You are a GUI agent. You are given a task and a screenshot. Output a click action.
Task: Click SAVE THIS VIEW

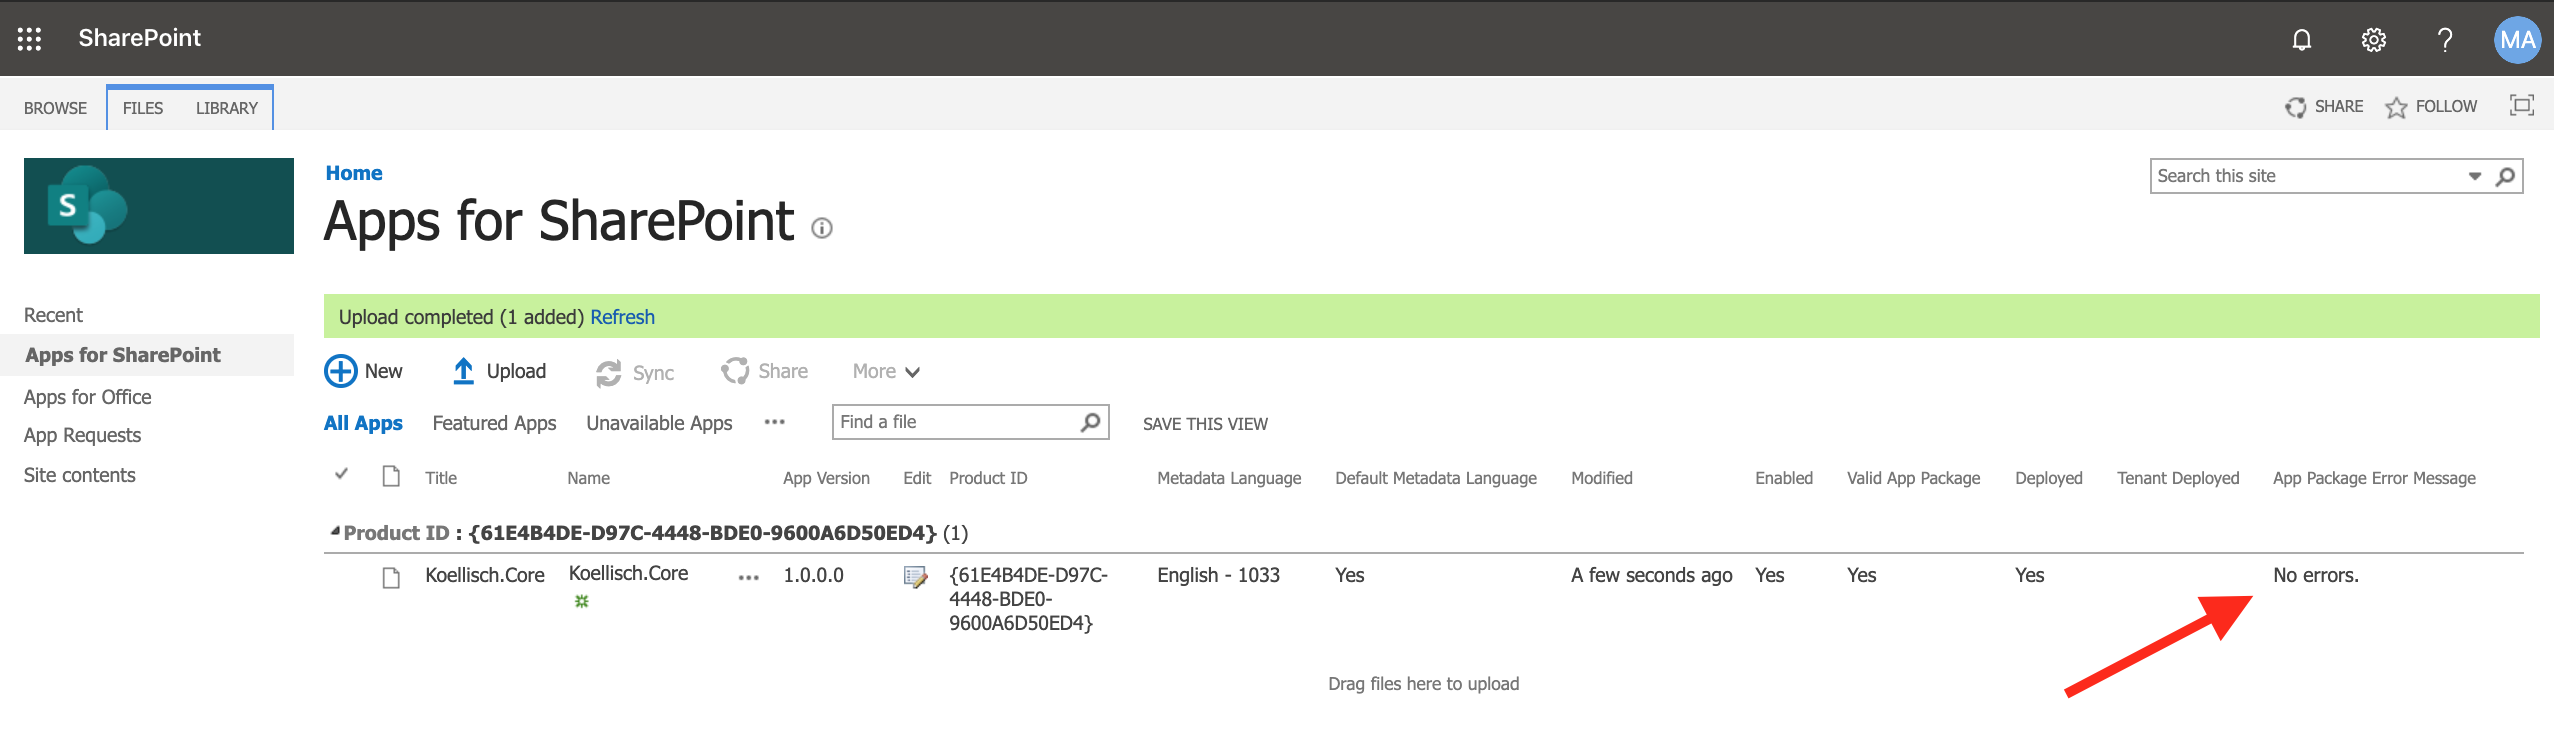pyautogui.click(x=1205, y=424)
